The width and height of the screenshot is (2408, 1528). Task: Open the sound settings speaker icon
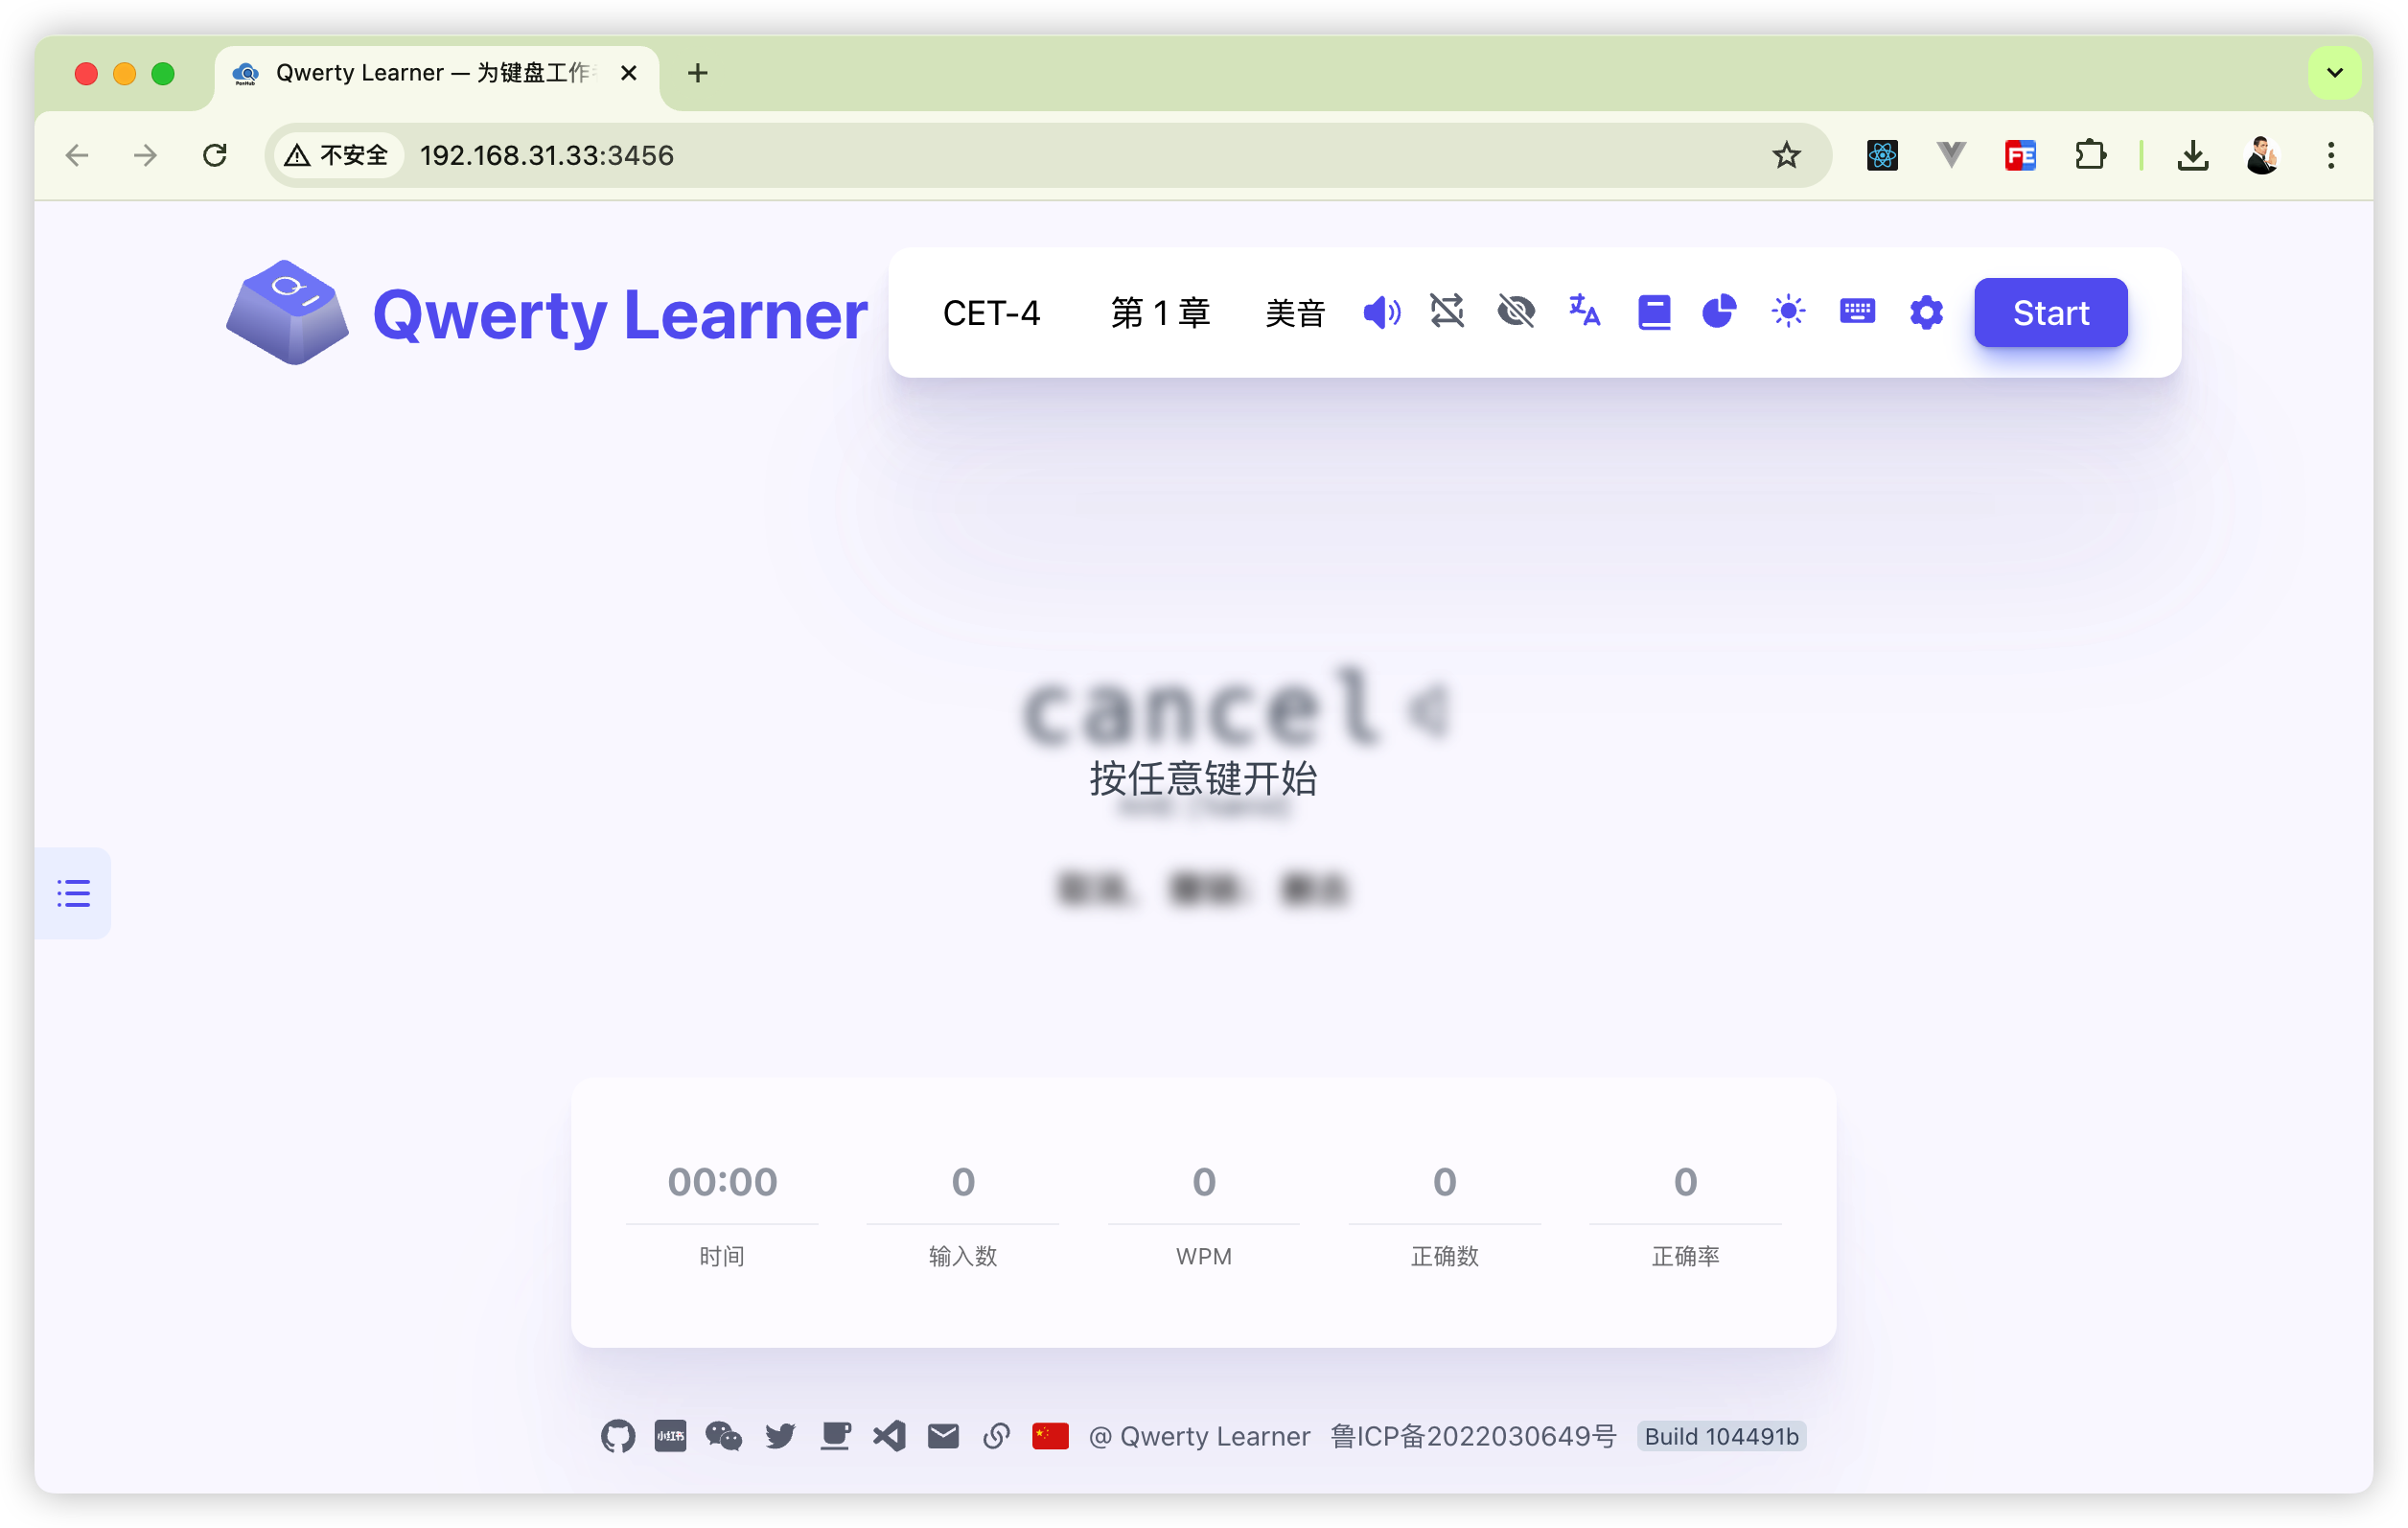click(x=1381, y=313)
